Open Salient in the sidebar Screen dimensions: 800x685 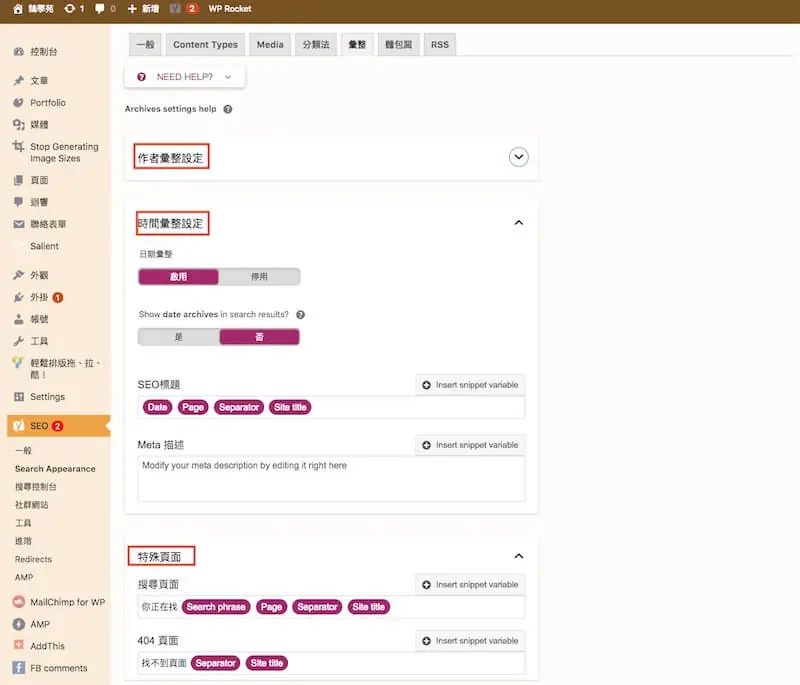click(x=44, y=246)
